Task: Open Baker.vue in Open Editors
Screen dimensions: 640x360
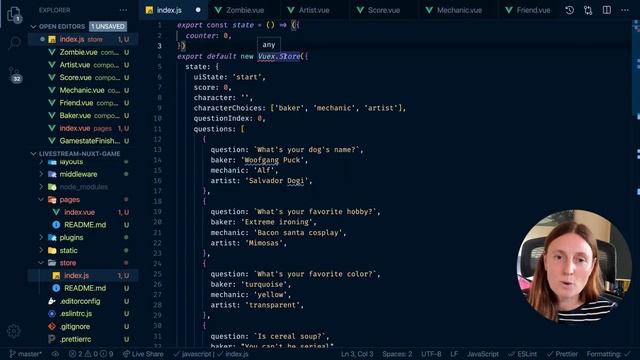Action: point(83,116)
